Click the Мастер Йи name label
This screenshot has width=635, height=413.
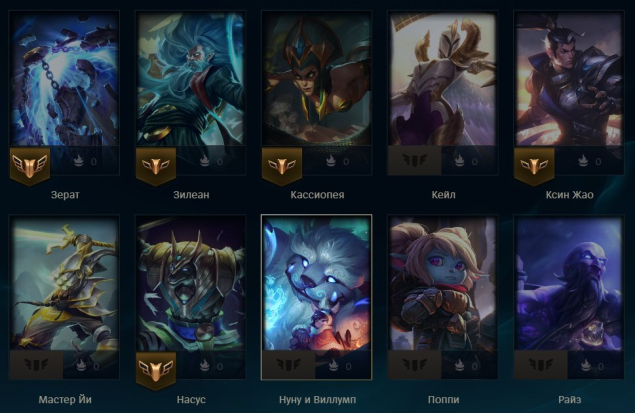(x=65, y=400)
